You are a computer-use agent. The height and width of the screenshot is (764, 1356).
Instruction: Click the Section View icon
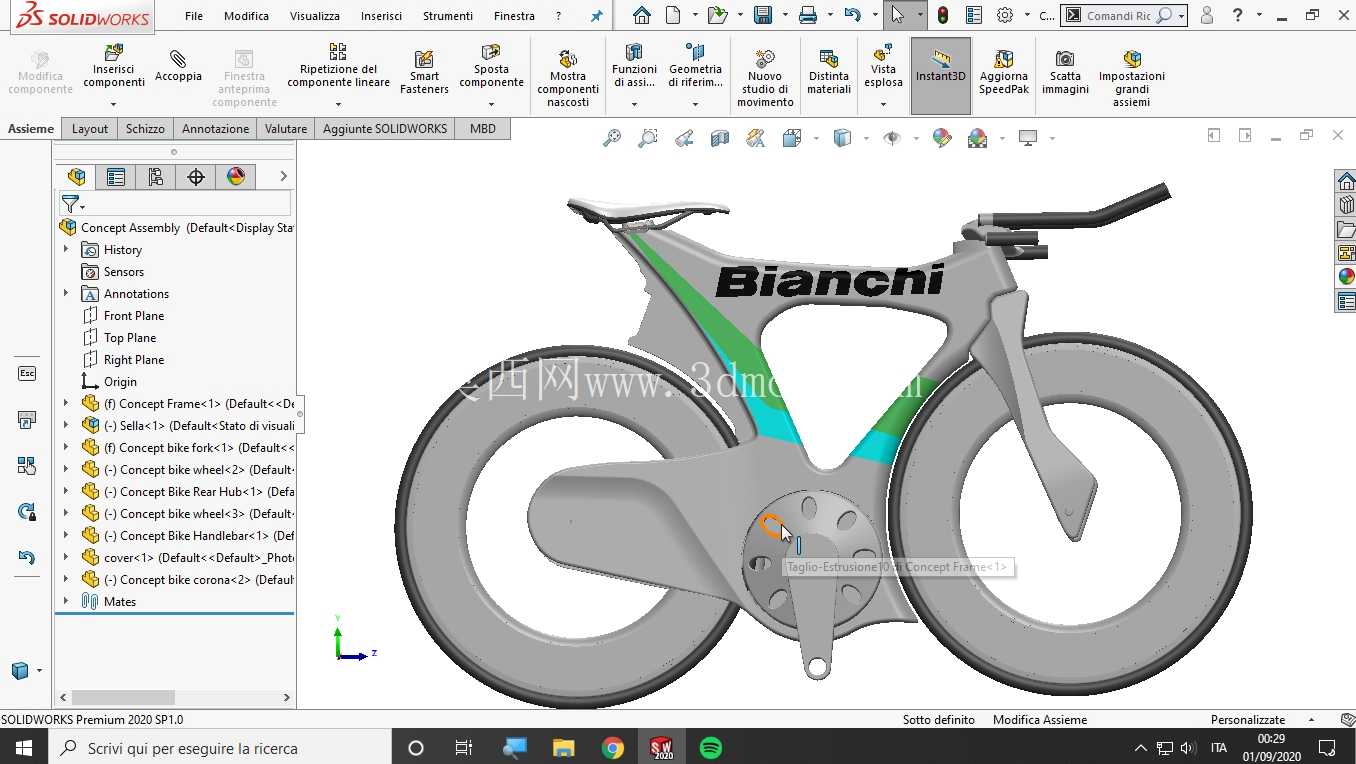pyautogui.click(x=720, y=138)
